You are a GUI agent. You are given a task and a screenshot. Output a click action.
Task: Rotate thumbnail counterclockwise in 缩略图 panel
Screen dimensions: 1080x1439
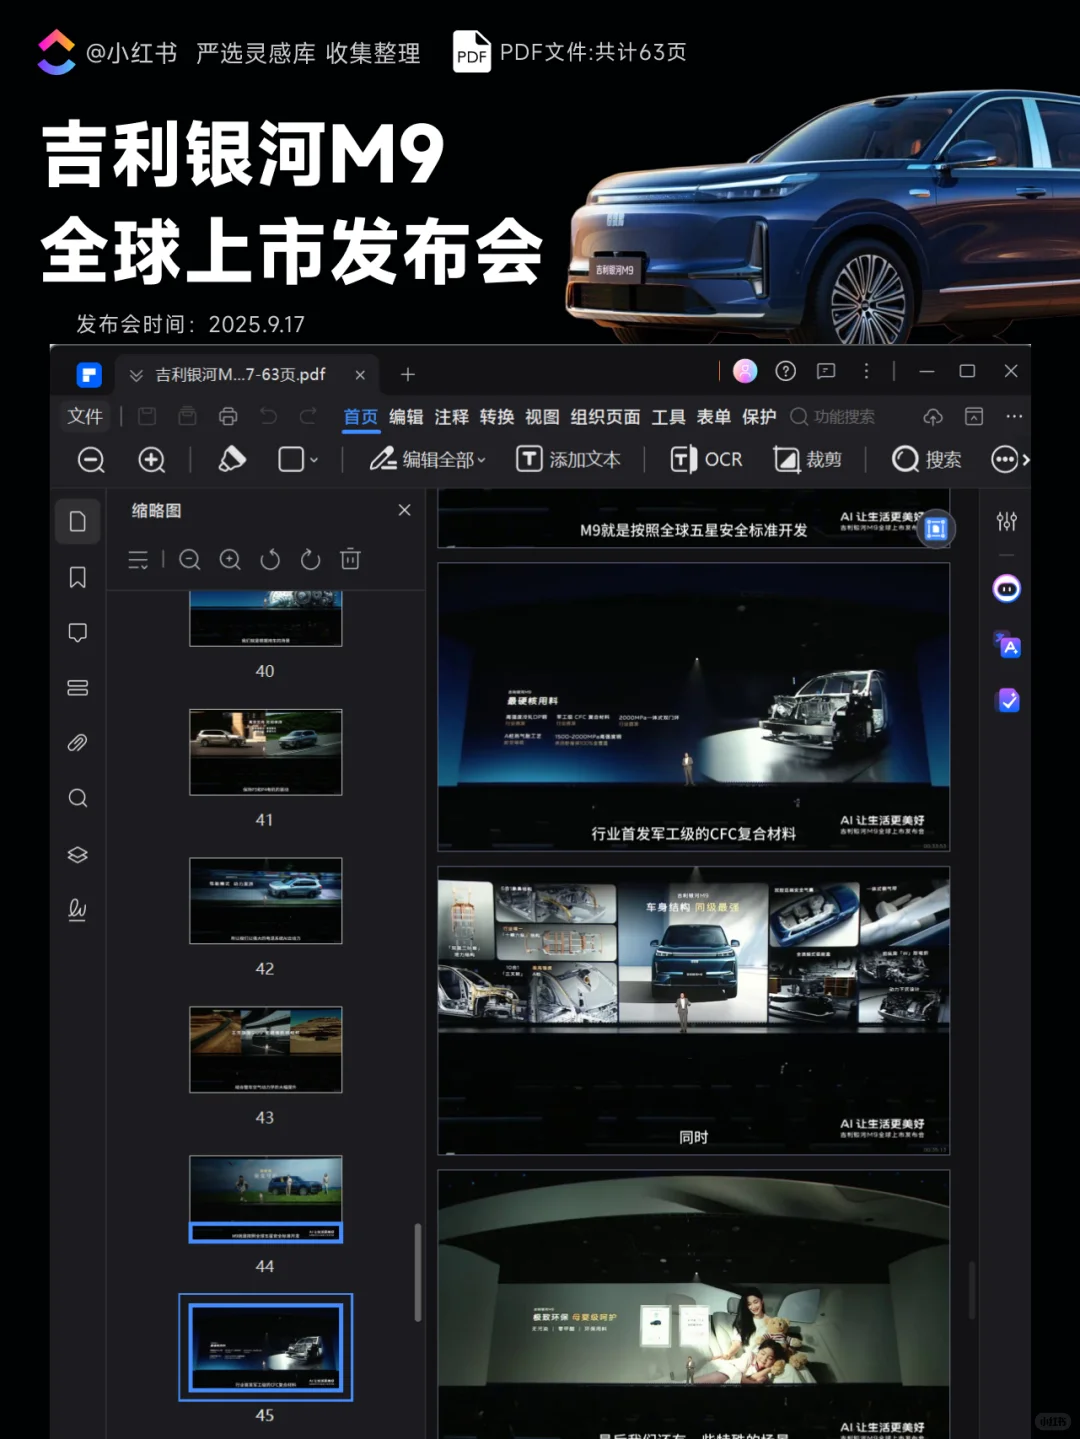[x=270, y=560]
